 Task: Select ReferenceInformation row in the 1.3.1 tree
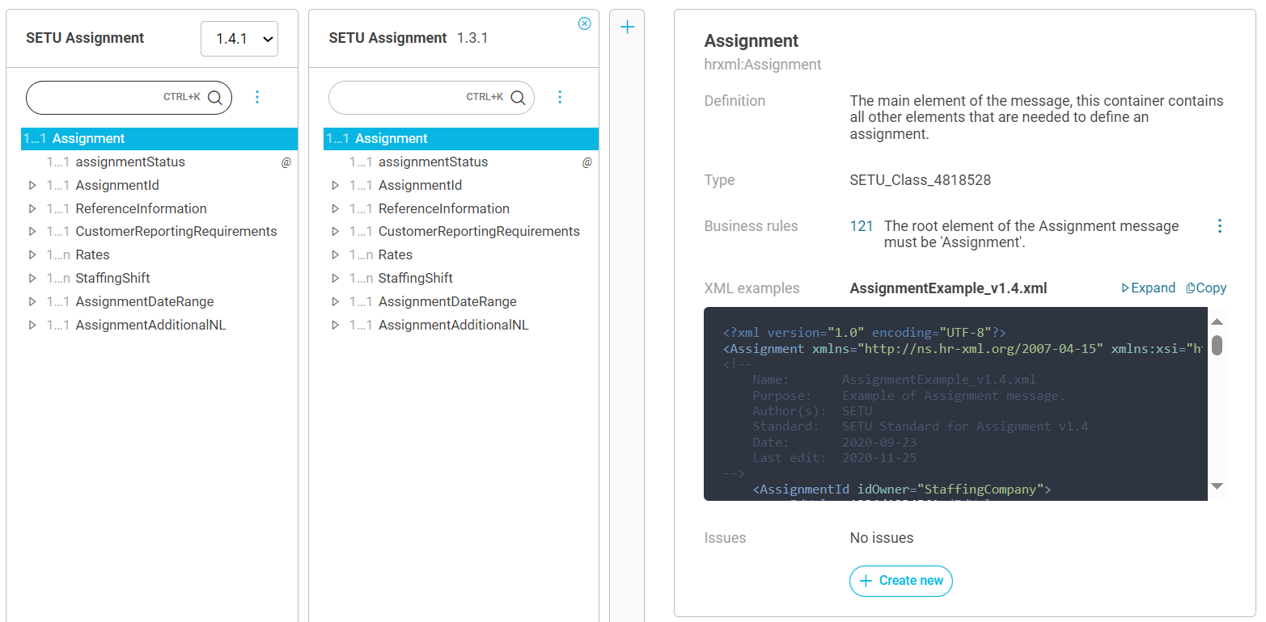[x=461, y=209]
